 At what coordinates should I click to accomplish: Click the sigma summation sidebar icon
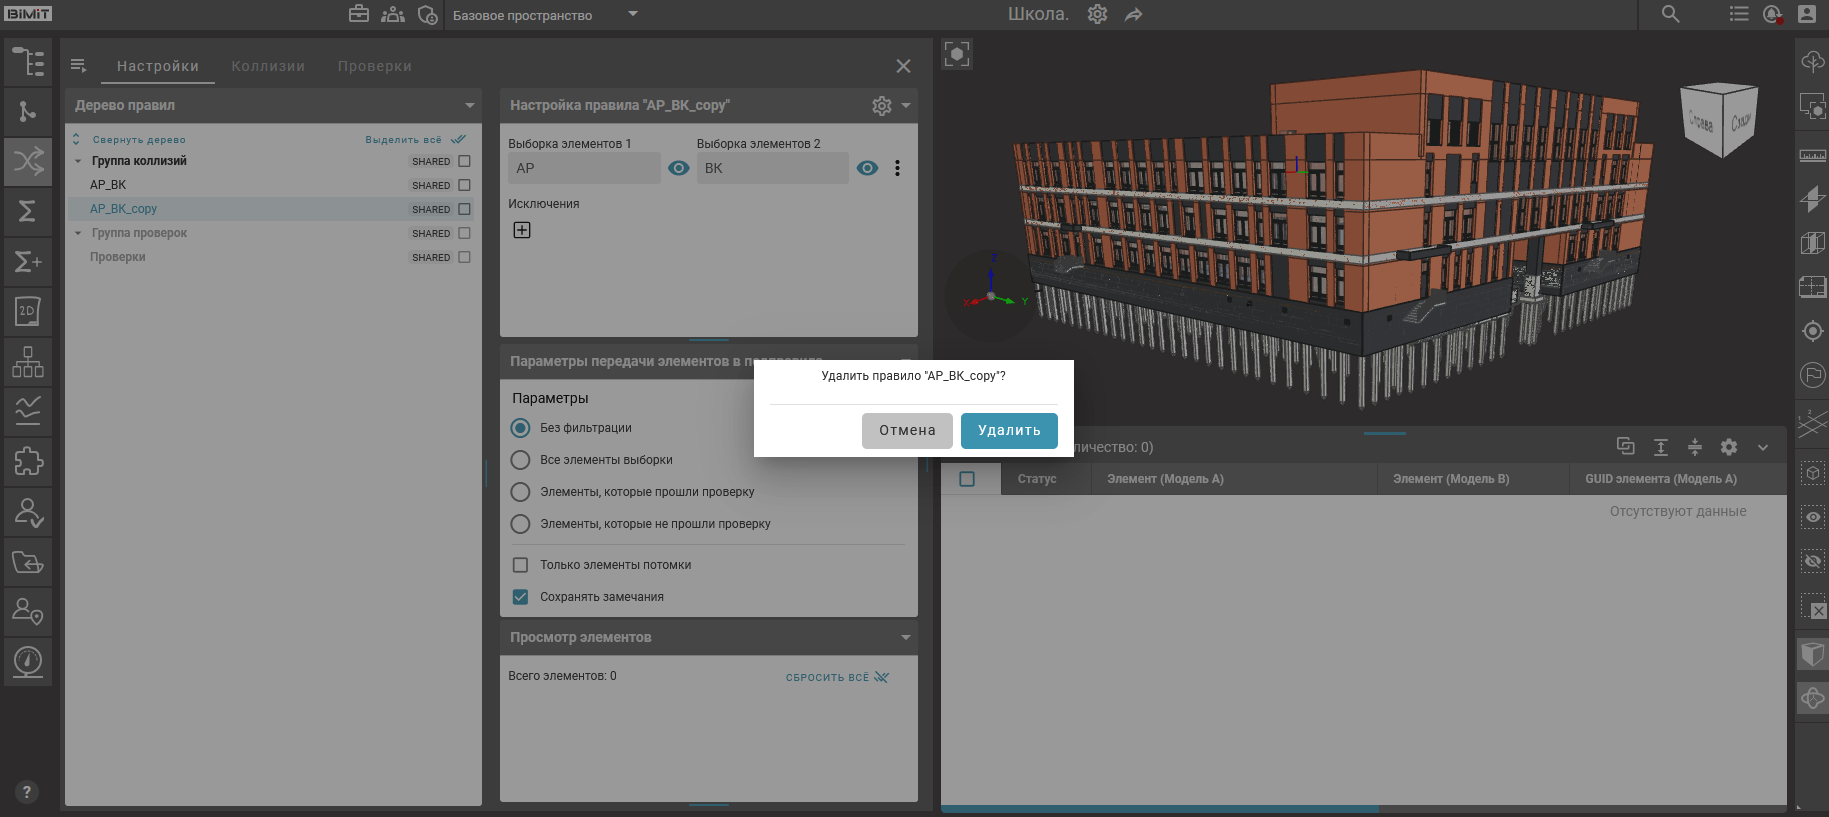pos(28,211)
